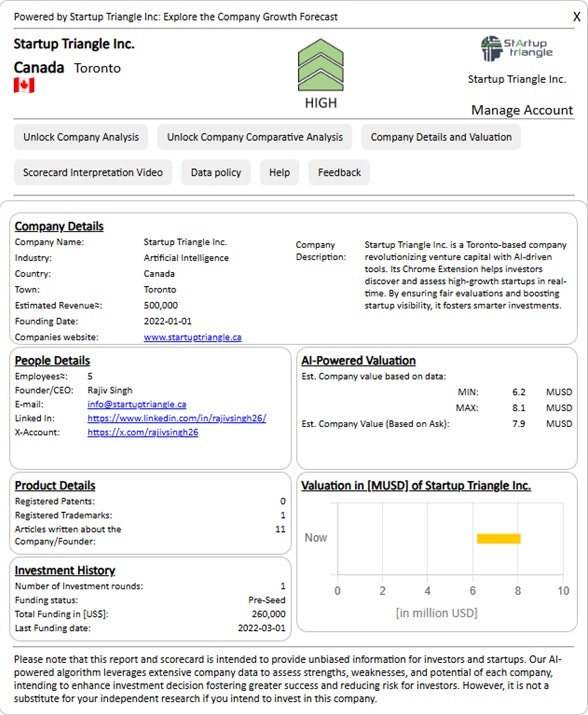Open the x.com/rajivsingh26 link
588x715 pixels.
143,432
